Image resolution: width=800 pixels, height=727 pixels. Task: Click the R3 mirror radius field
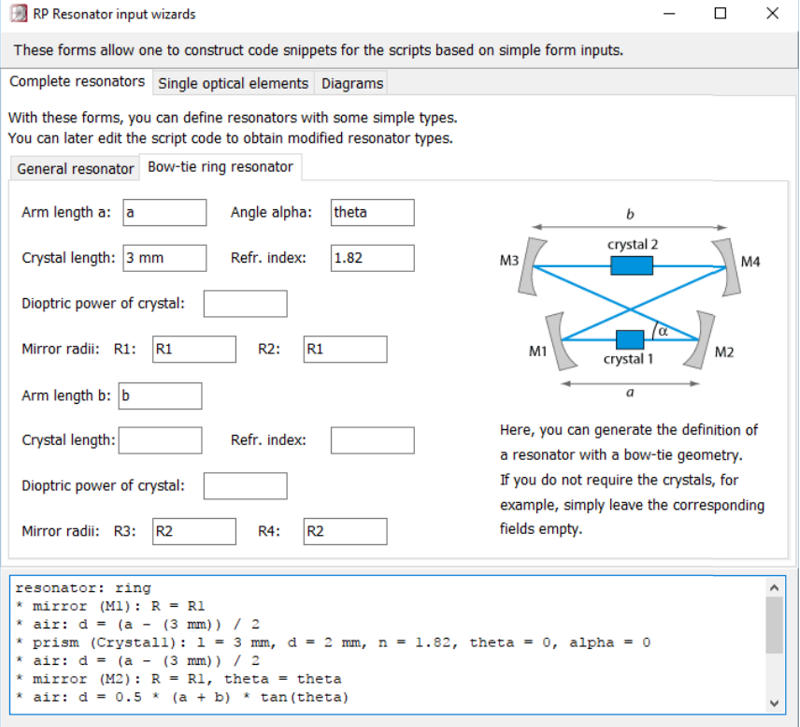tap(194, 532)
